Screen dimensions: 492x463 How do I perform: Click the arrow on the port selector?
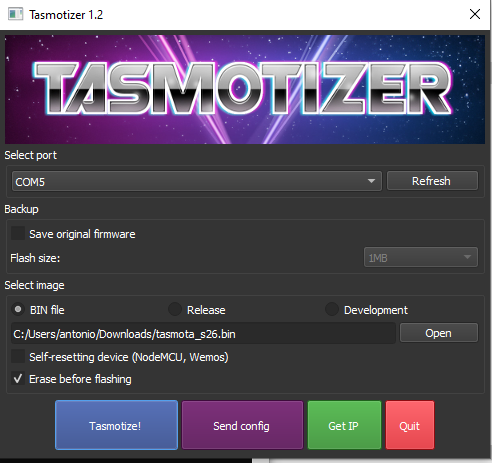tap(371, 181)
